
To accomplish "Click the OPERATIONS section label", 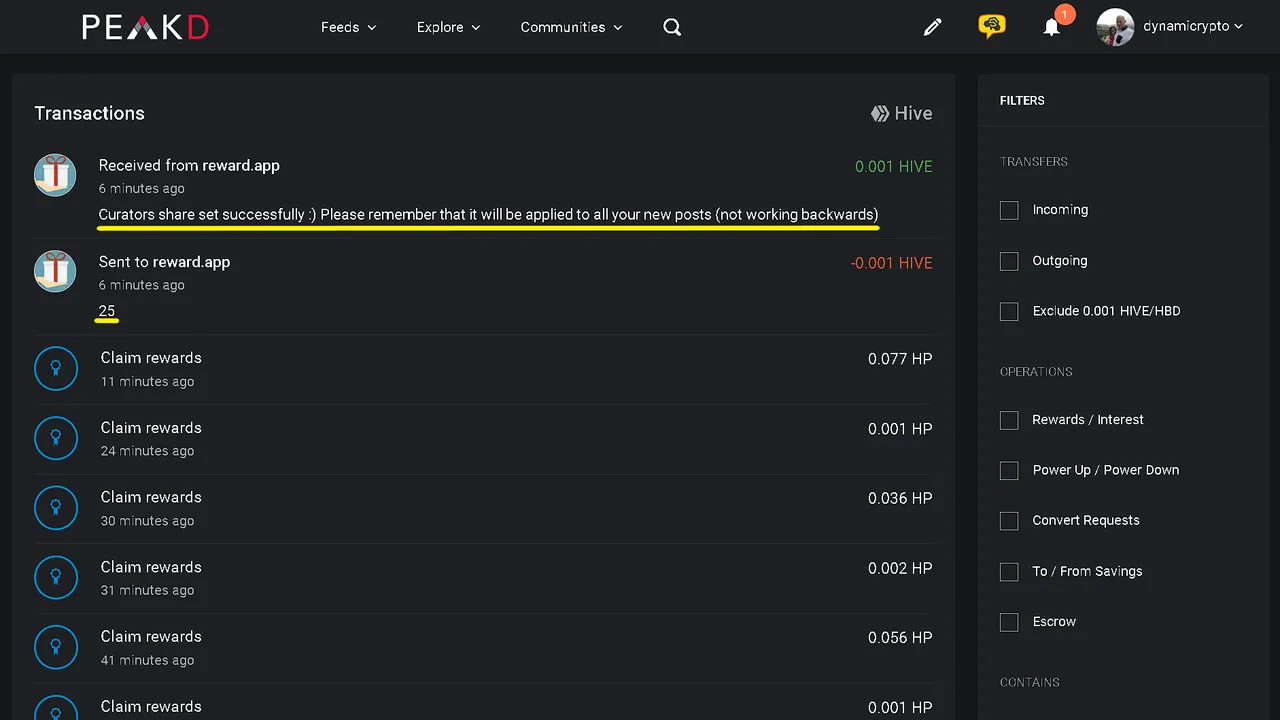I will [1036, 372].
